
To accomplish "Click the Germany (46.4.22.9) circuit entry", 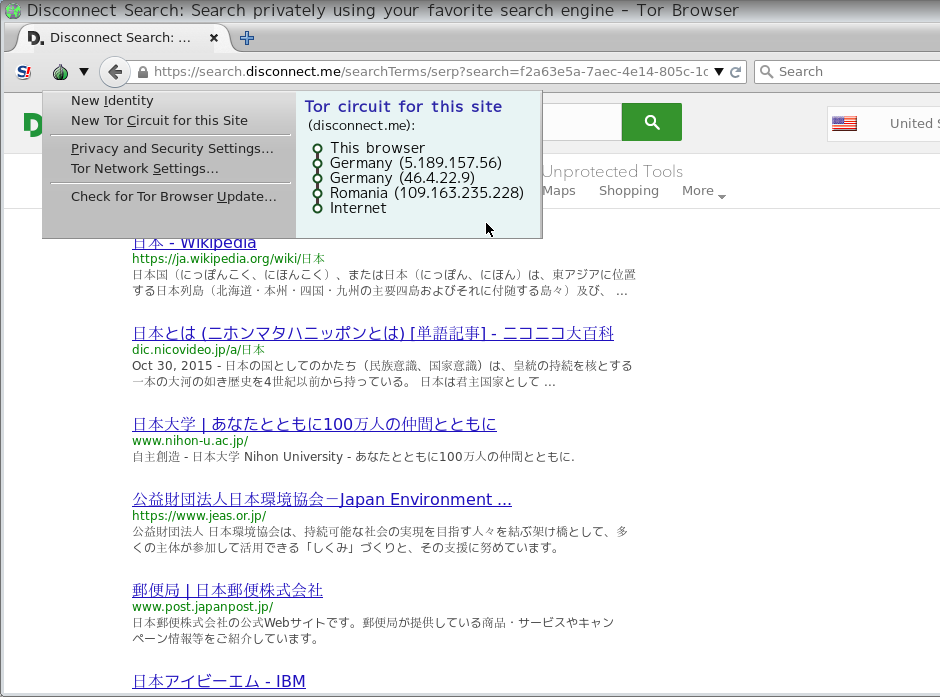I will click(402, 178).
